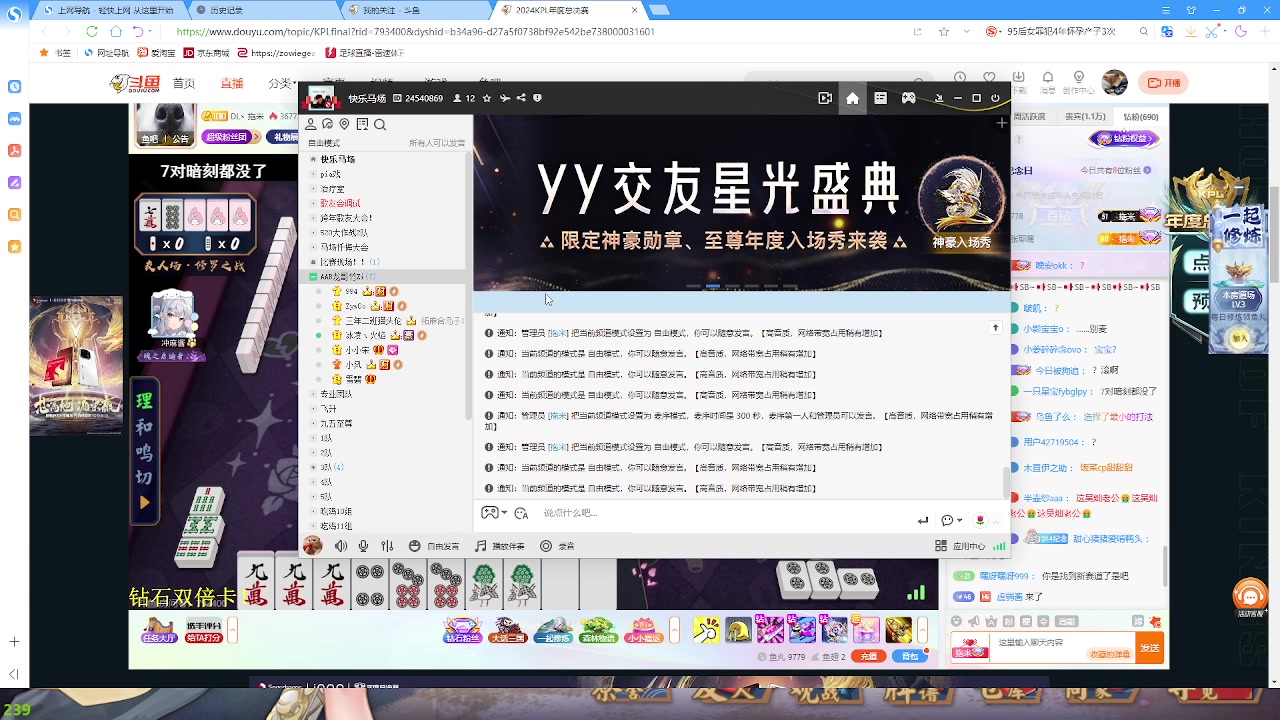Click 自由模式 mode selector above channel list
1280x720 pixels.
pos(324,143)
